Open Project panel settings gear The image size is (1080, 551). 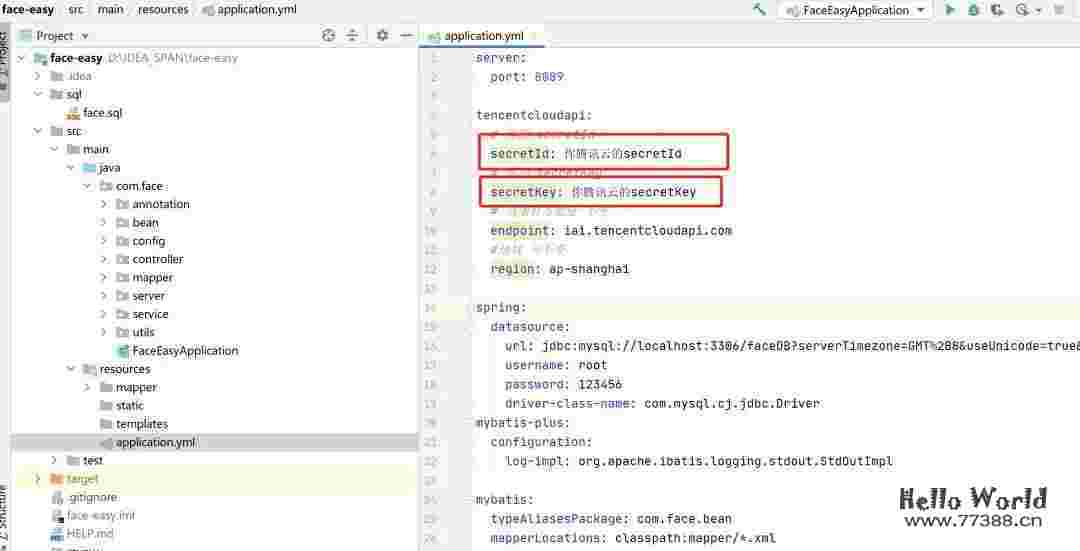point(382,35)
